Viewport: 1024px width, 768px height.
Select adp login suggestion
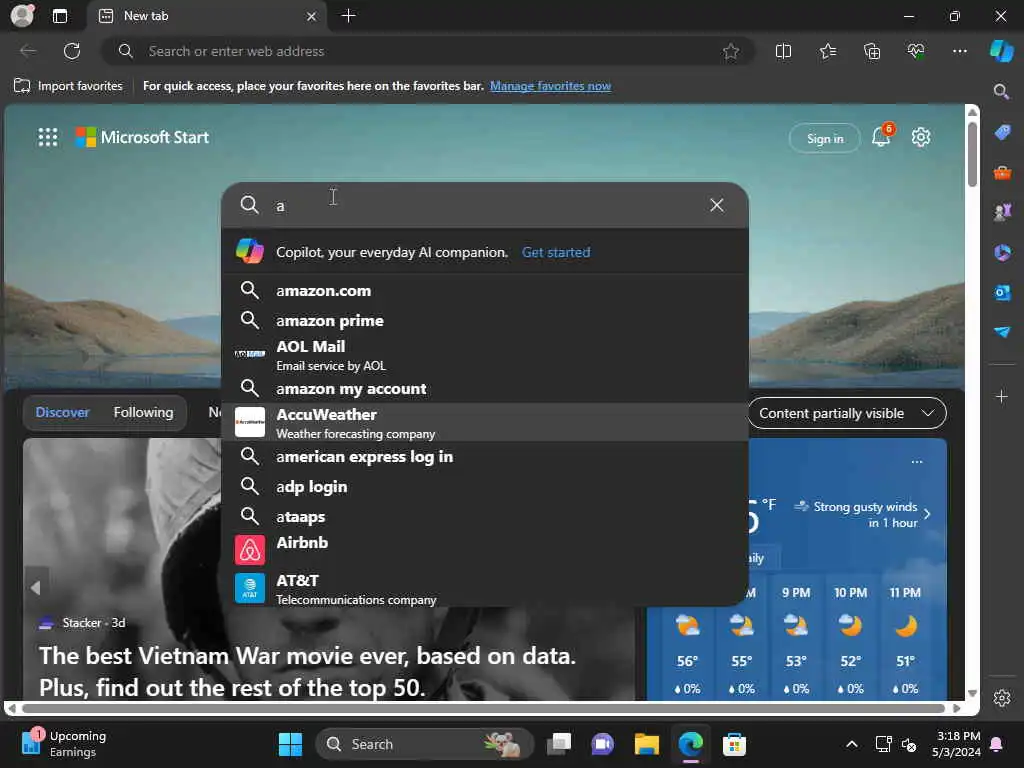(485, 487)
